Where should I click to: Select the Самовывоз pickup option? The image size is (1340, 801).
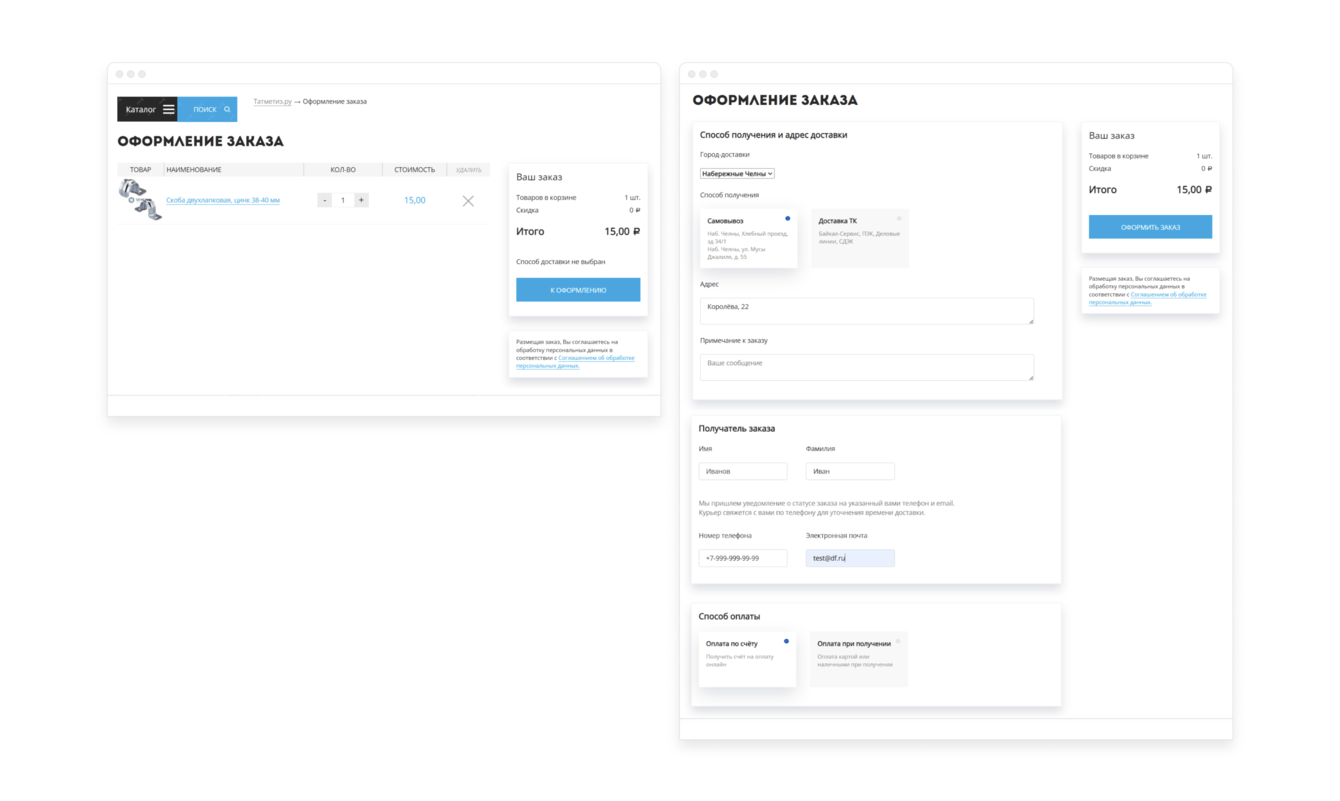pos(748,239)
